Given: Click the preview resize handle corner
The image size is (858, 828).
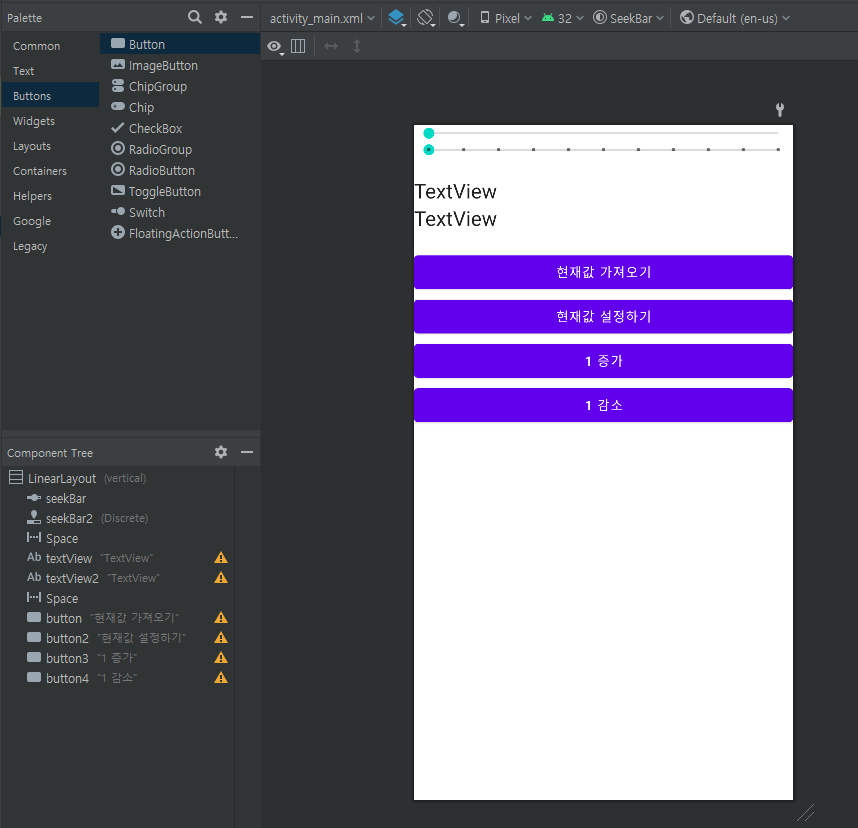Looking at the screenshot, I should click(805, 813).
